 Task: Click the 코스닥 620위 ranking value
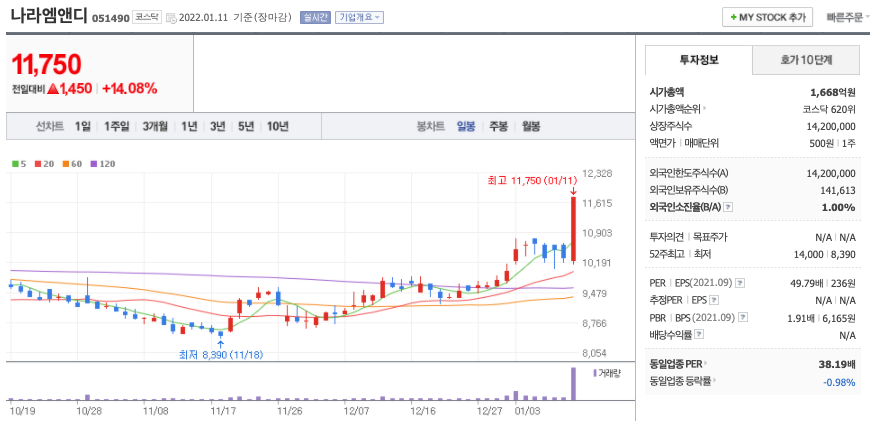828,109
